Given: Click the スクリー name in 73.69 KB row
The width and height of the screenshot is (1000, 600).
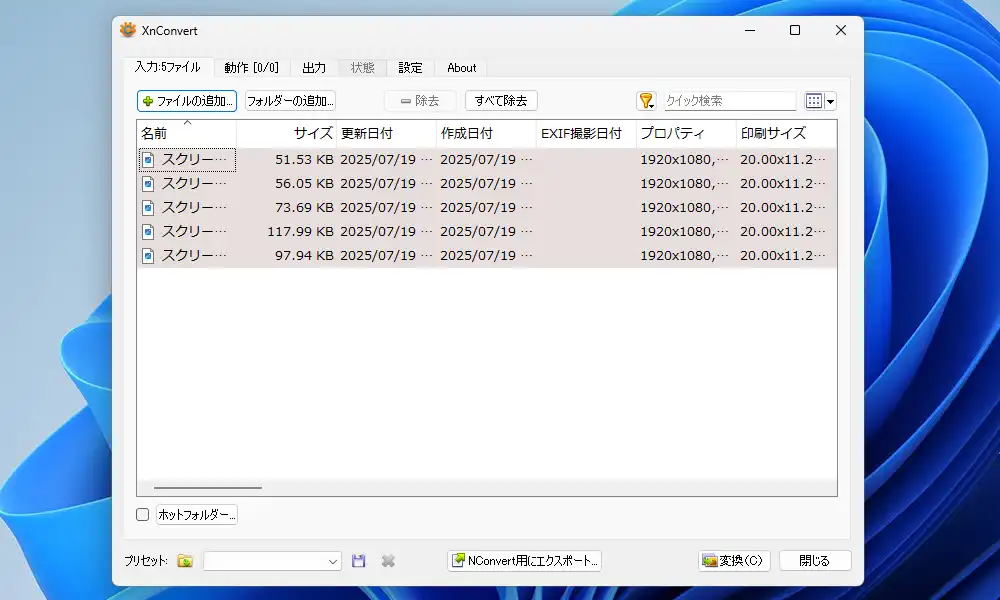Looking at the screenshot, I should tap(193, 207).
